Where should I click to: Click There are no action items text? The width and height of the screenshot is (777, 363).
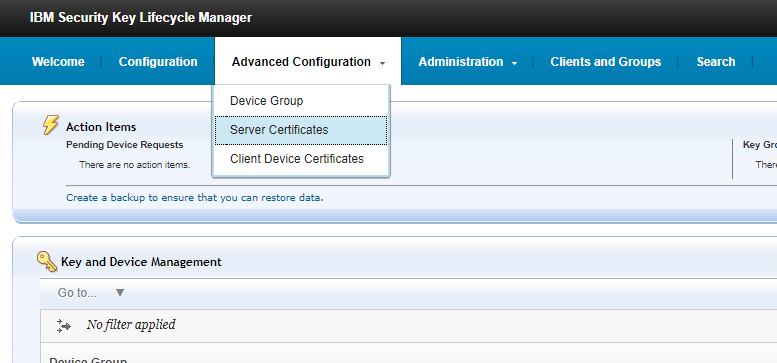(x=135, y=165)
